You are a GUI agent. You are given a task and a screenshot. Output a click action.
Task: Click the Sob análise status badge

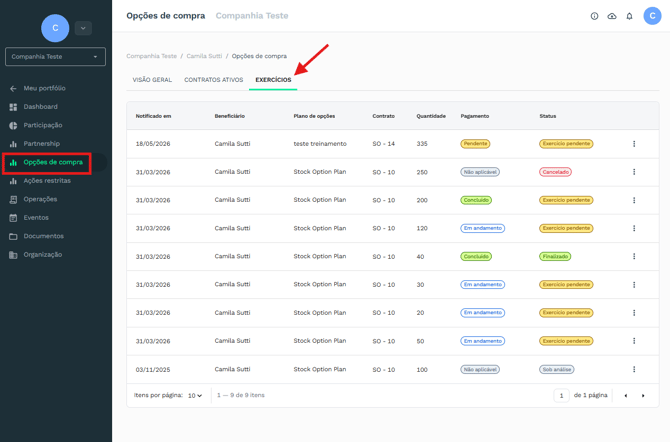[556, 369]
